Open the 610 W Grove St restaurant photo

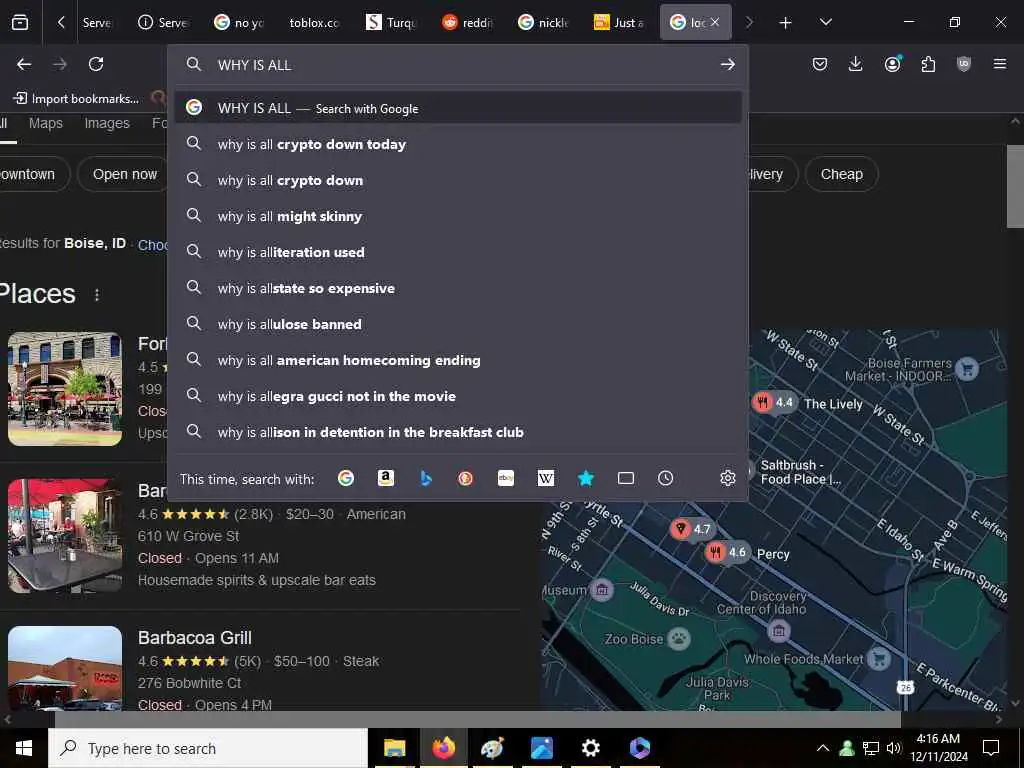tap(65, 536)
